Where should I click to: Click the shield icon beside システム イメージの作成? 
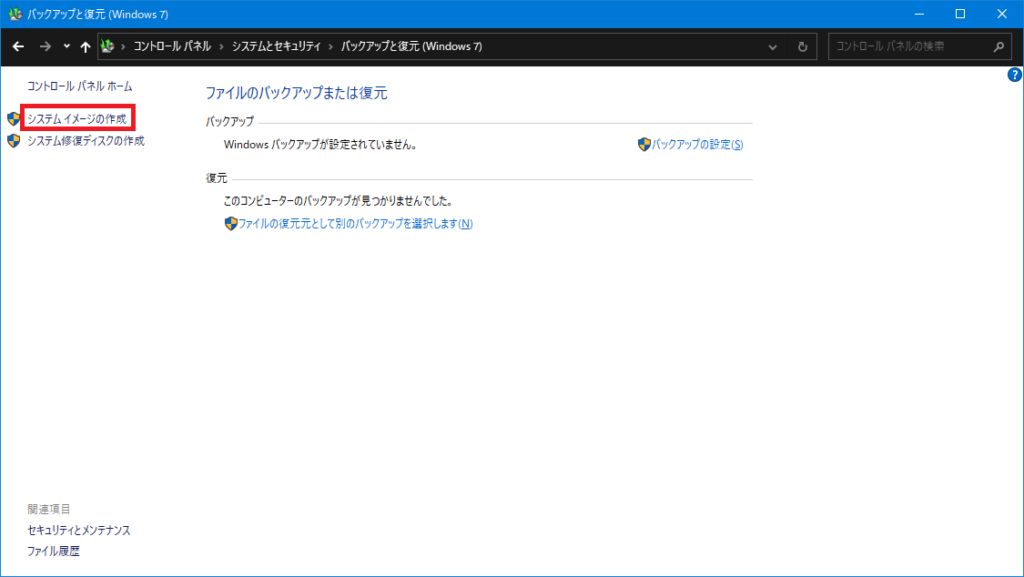click(14, 119)
